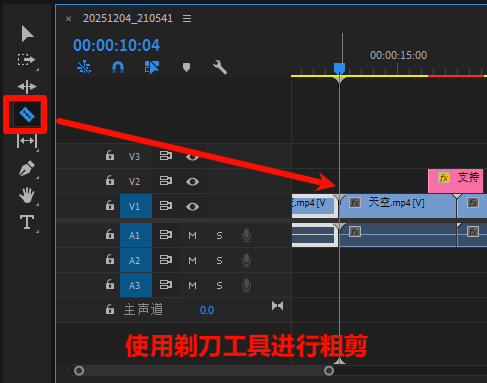Solo track A2

[219, 260]
